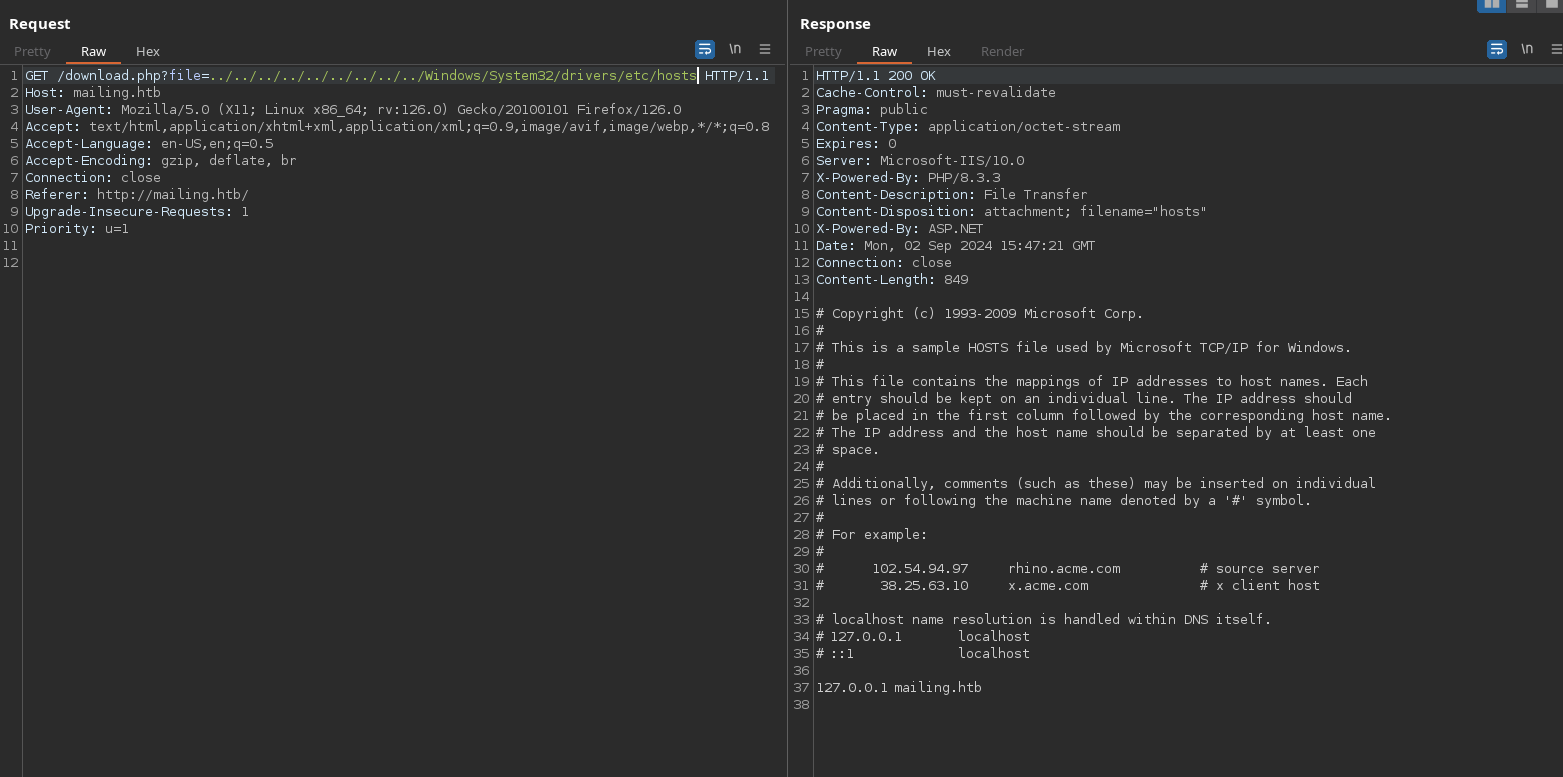Click Connection: close in the Response
The width and height of the screenshot is (1563, 777).
(884, 263)
